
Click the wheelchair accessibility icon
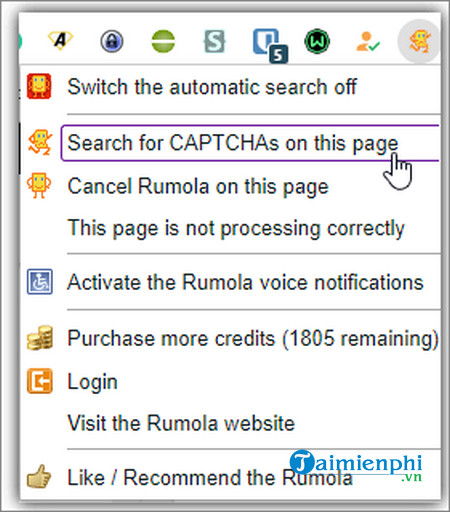pyautogui.click(x=40, y=282)
